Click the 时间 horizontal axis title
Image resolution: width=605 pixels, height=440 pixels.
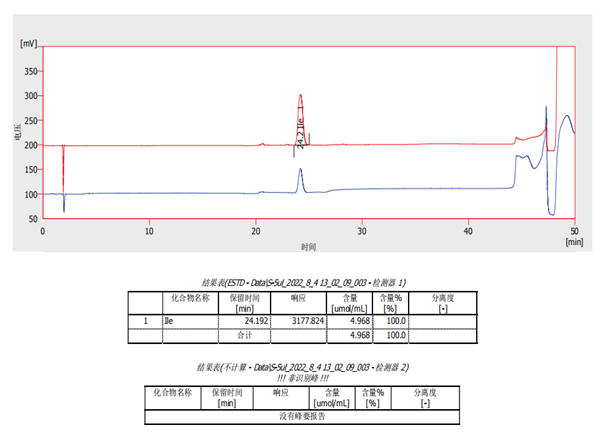coord(308,247)
